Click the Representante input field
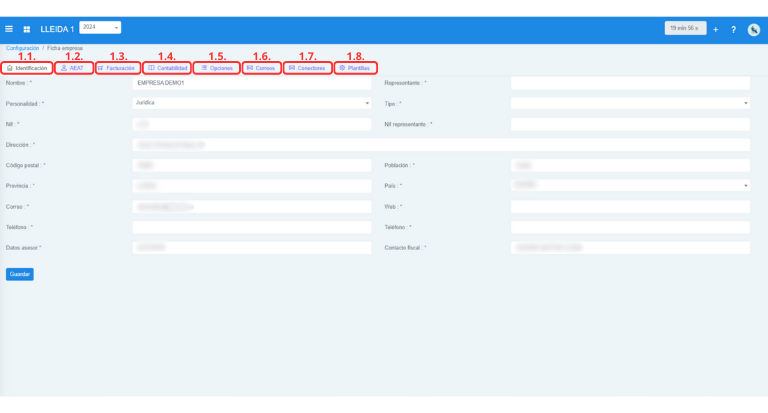Screen dimensions: 768x413 click(x=630, y=83)
